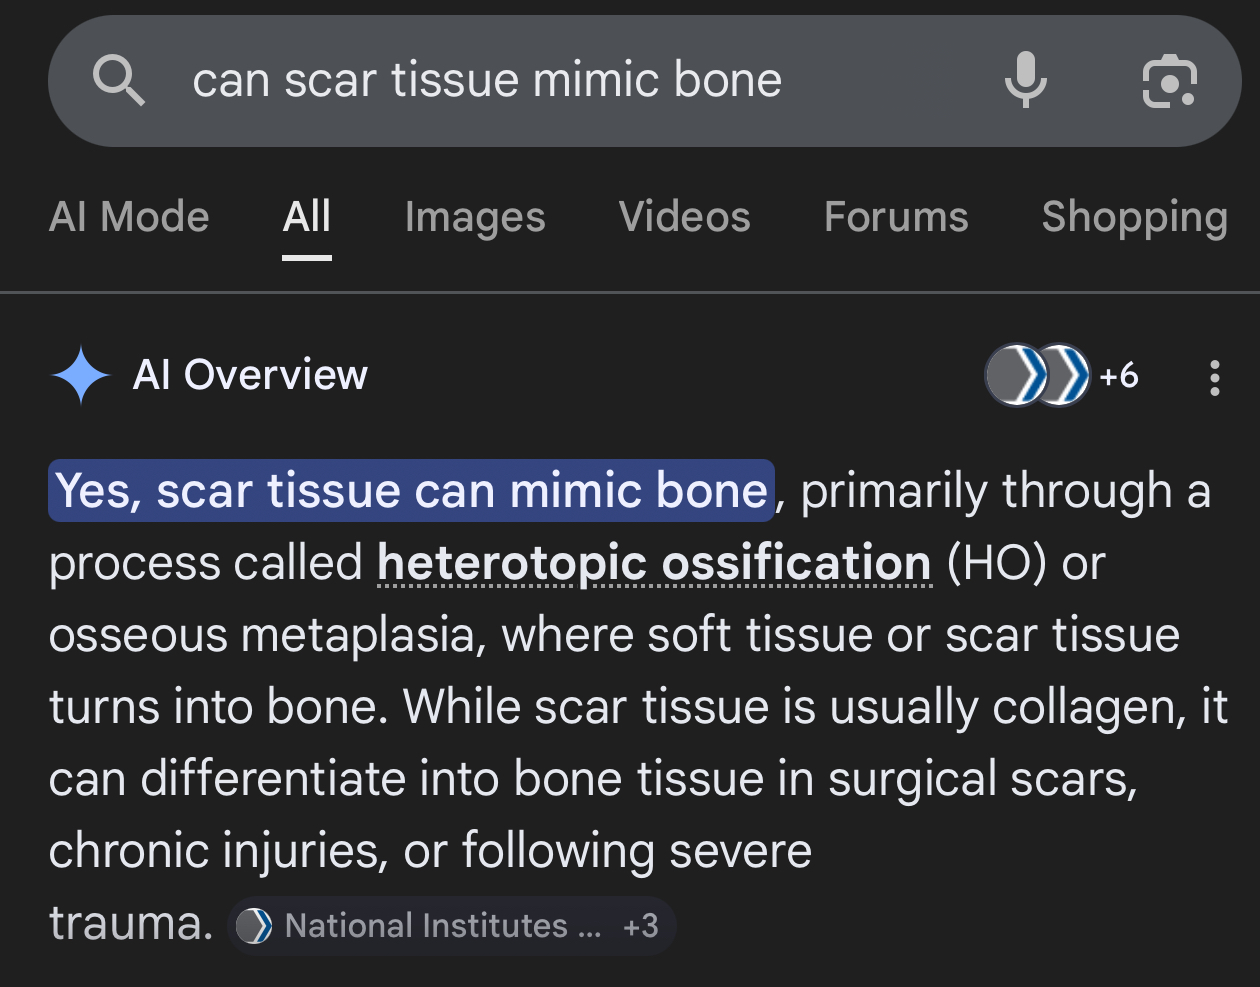Tap the microphone voice search icon
This screenshot has height=987, width=1260.
1025,81
